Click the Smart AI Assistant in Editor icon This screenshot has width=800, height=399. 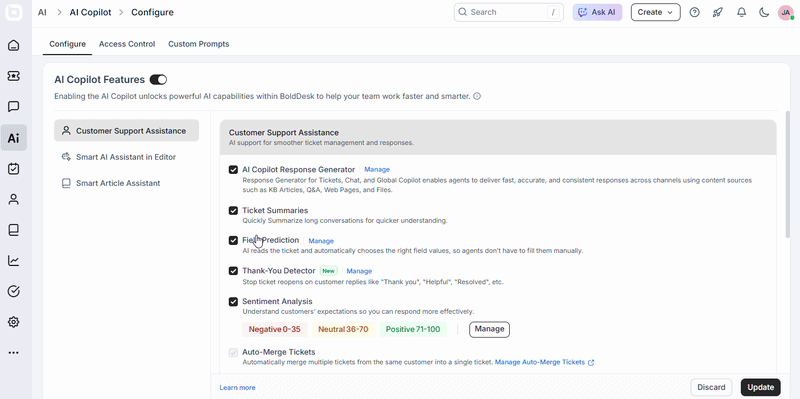pos(66,157)
